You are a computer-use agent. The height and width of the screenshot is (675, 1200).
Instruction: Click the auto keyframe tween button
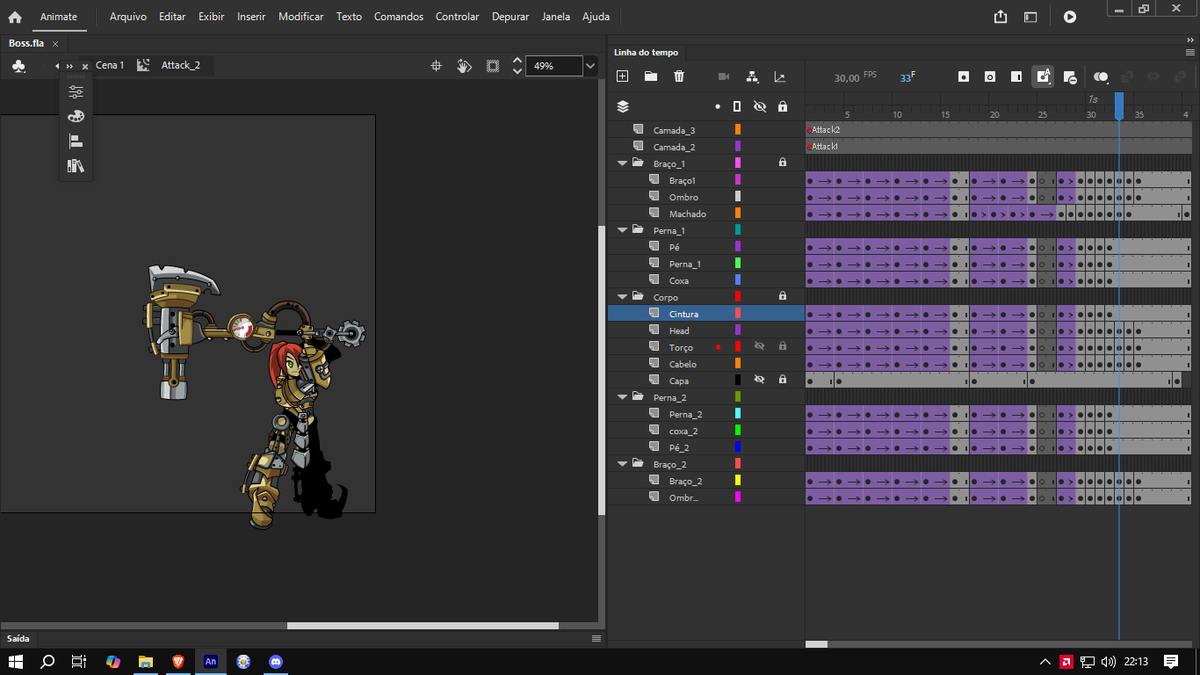click(x=1043, y=77)
